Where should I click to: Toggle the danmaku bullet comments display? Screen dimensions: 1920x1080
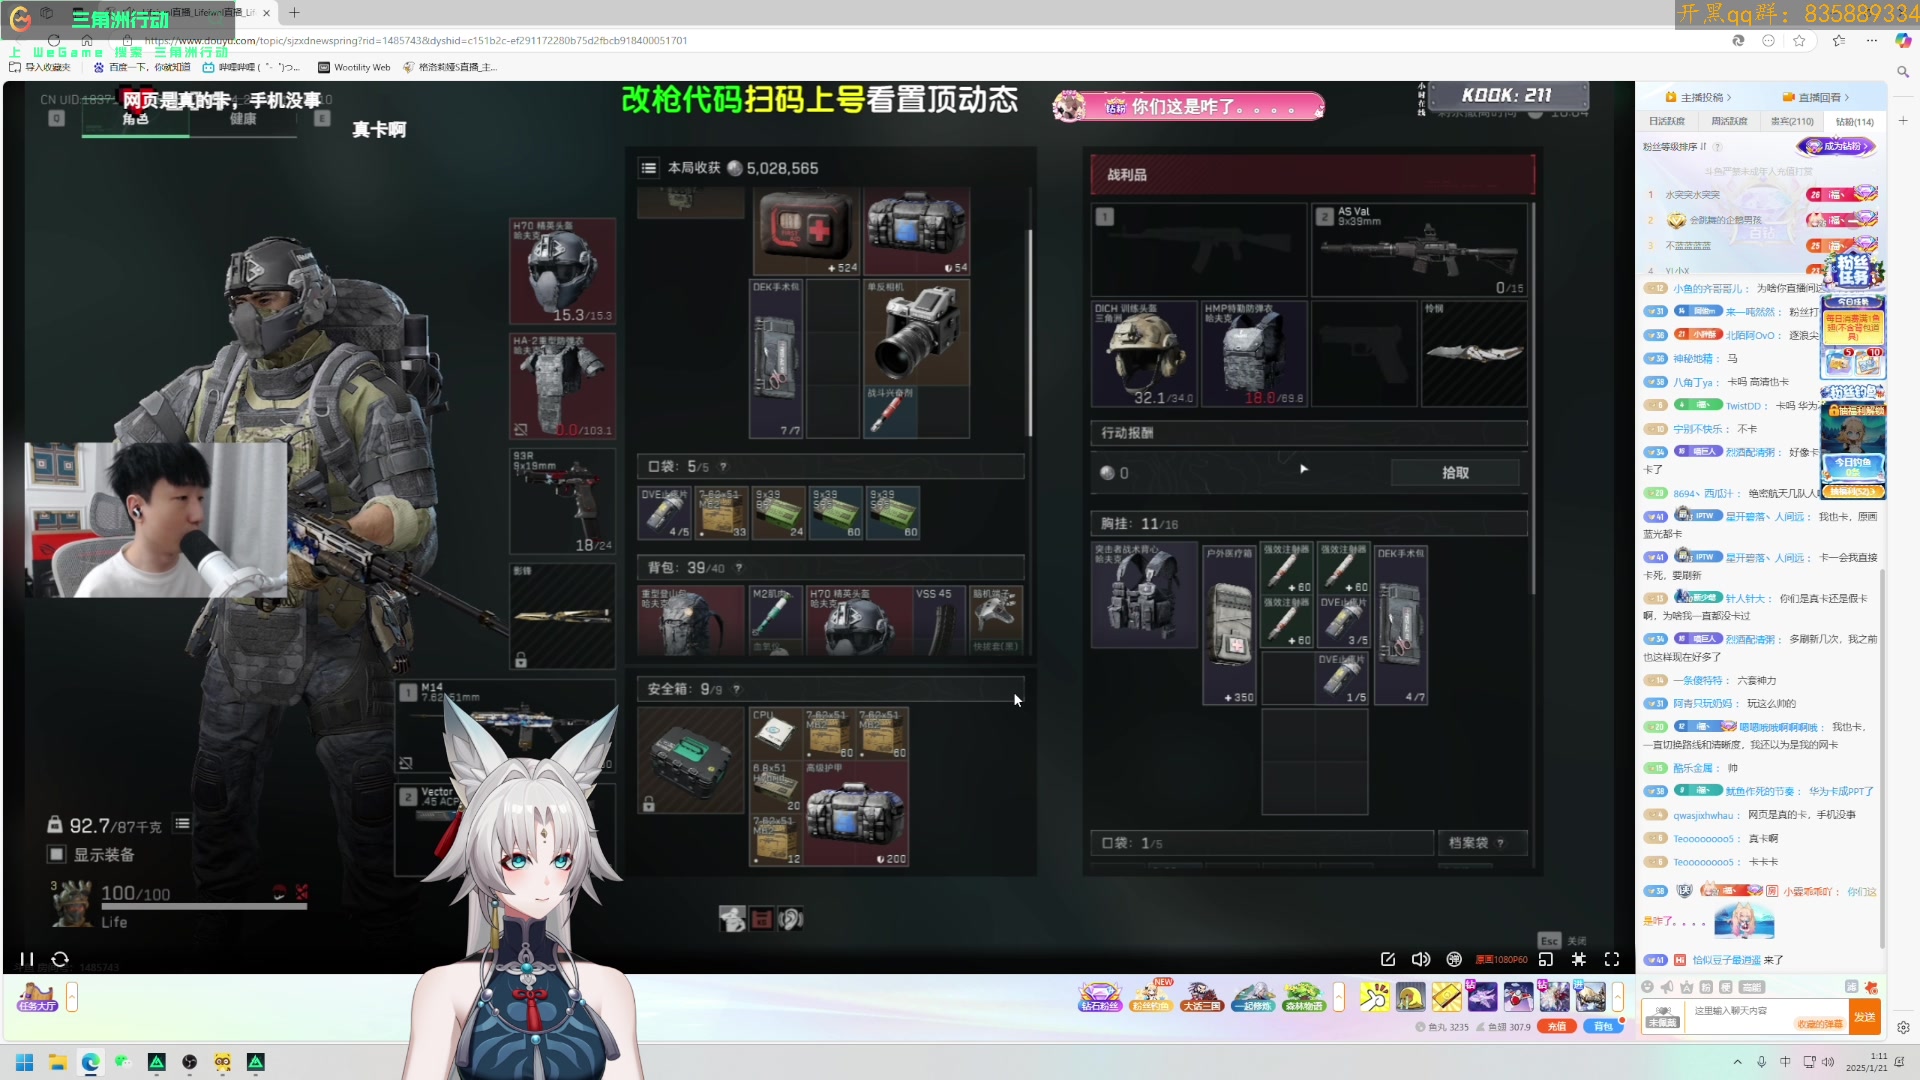pyautogui.click(x=1454, y=959)
